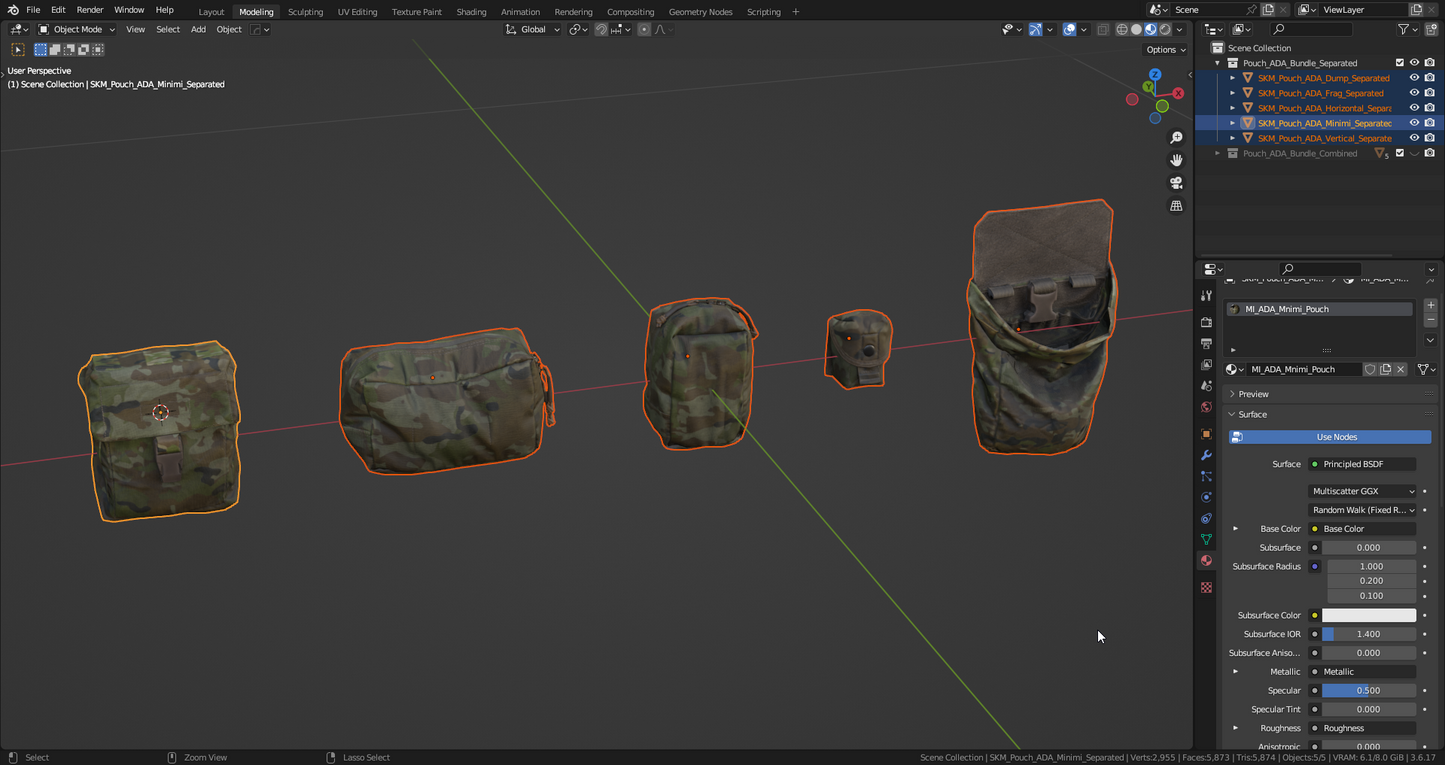Disable rendering for SKM_Pouch_ADA_Vertical_Separated
Screen dimensions: 1445x765
point(1430,139)
